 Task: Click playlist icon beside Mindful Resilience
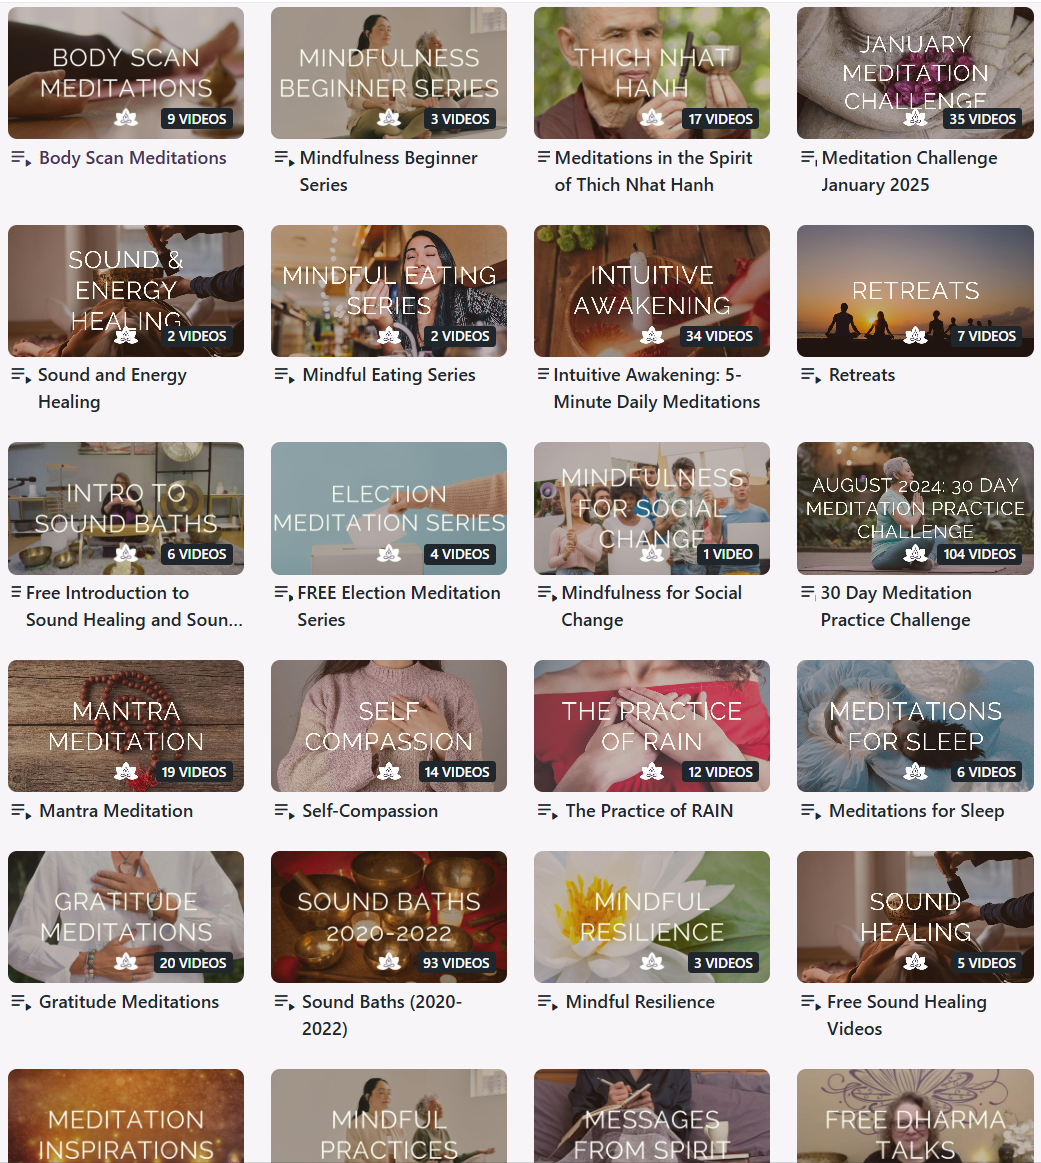547,1002
